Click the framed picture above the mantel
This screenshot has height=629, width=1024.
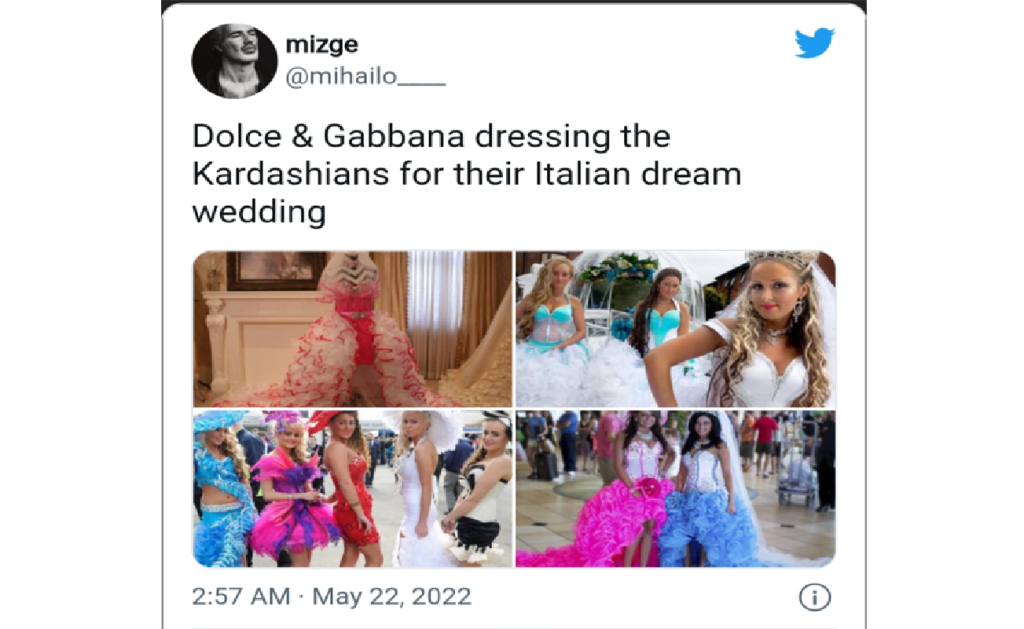click(x=274, y=270)
